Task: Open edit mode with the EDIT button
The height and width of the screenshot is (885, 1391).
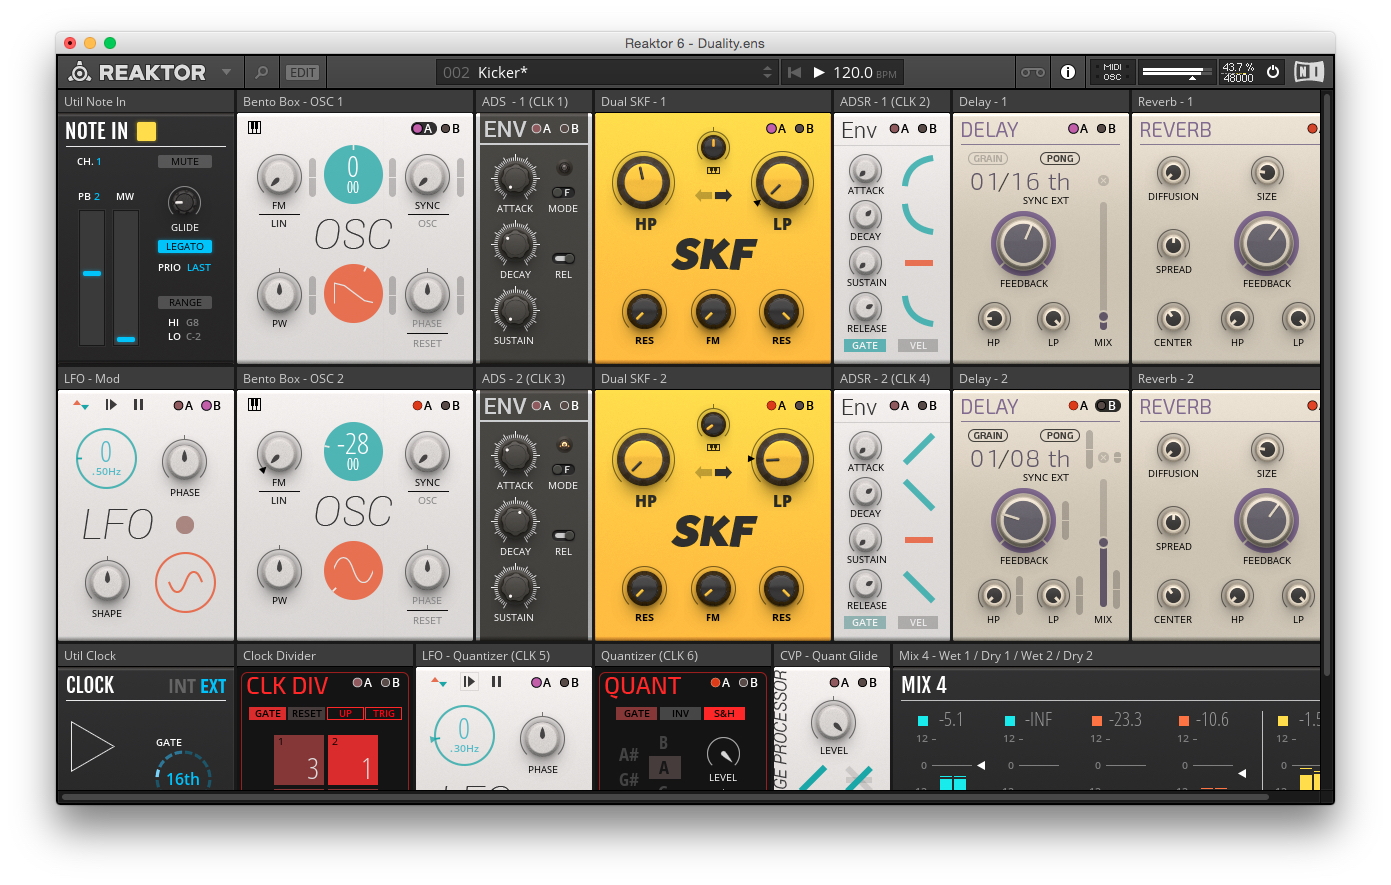Action: pyautogui.click(x=301, y=72)
